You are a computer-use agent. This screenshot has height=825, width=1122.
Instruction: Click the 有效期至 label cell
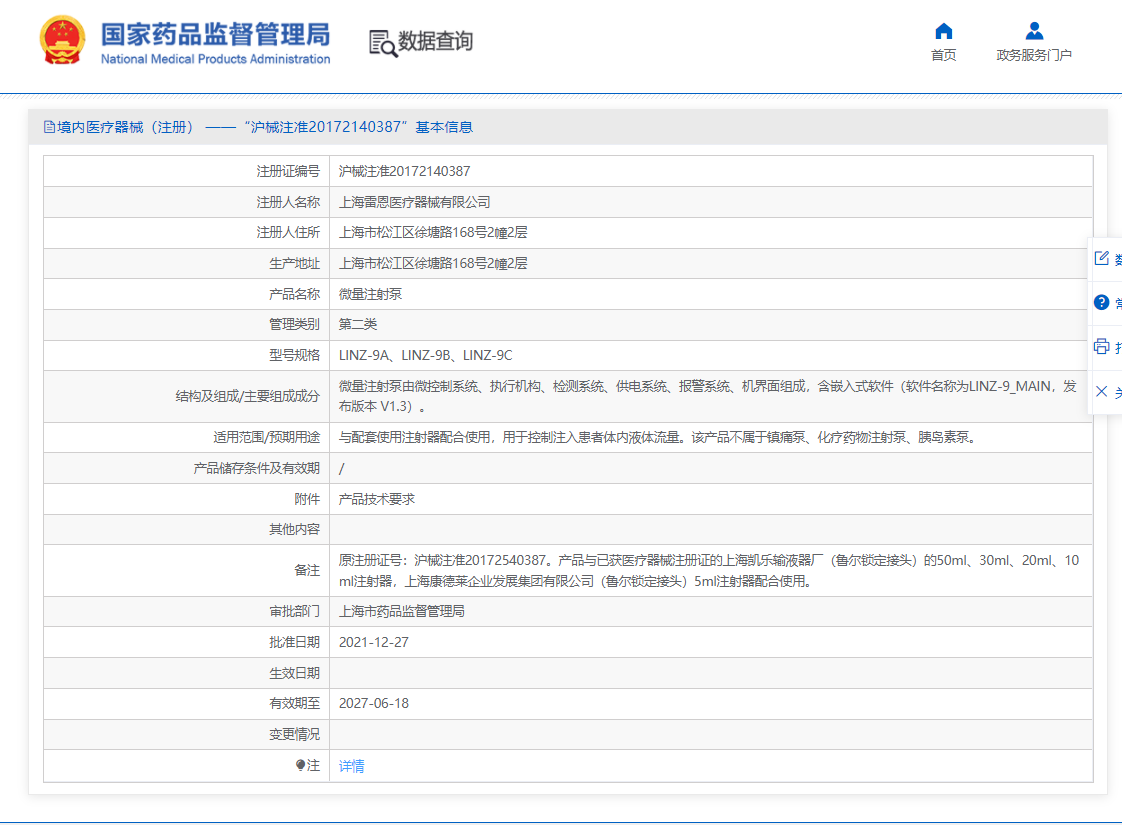[187, 703]
